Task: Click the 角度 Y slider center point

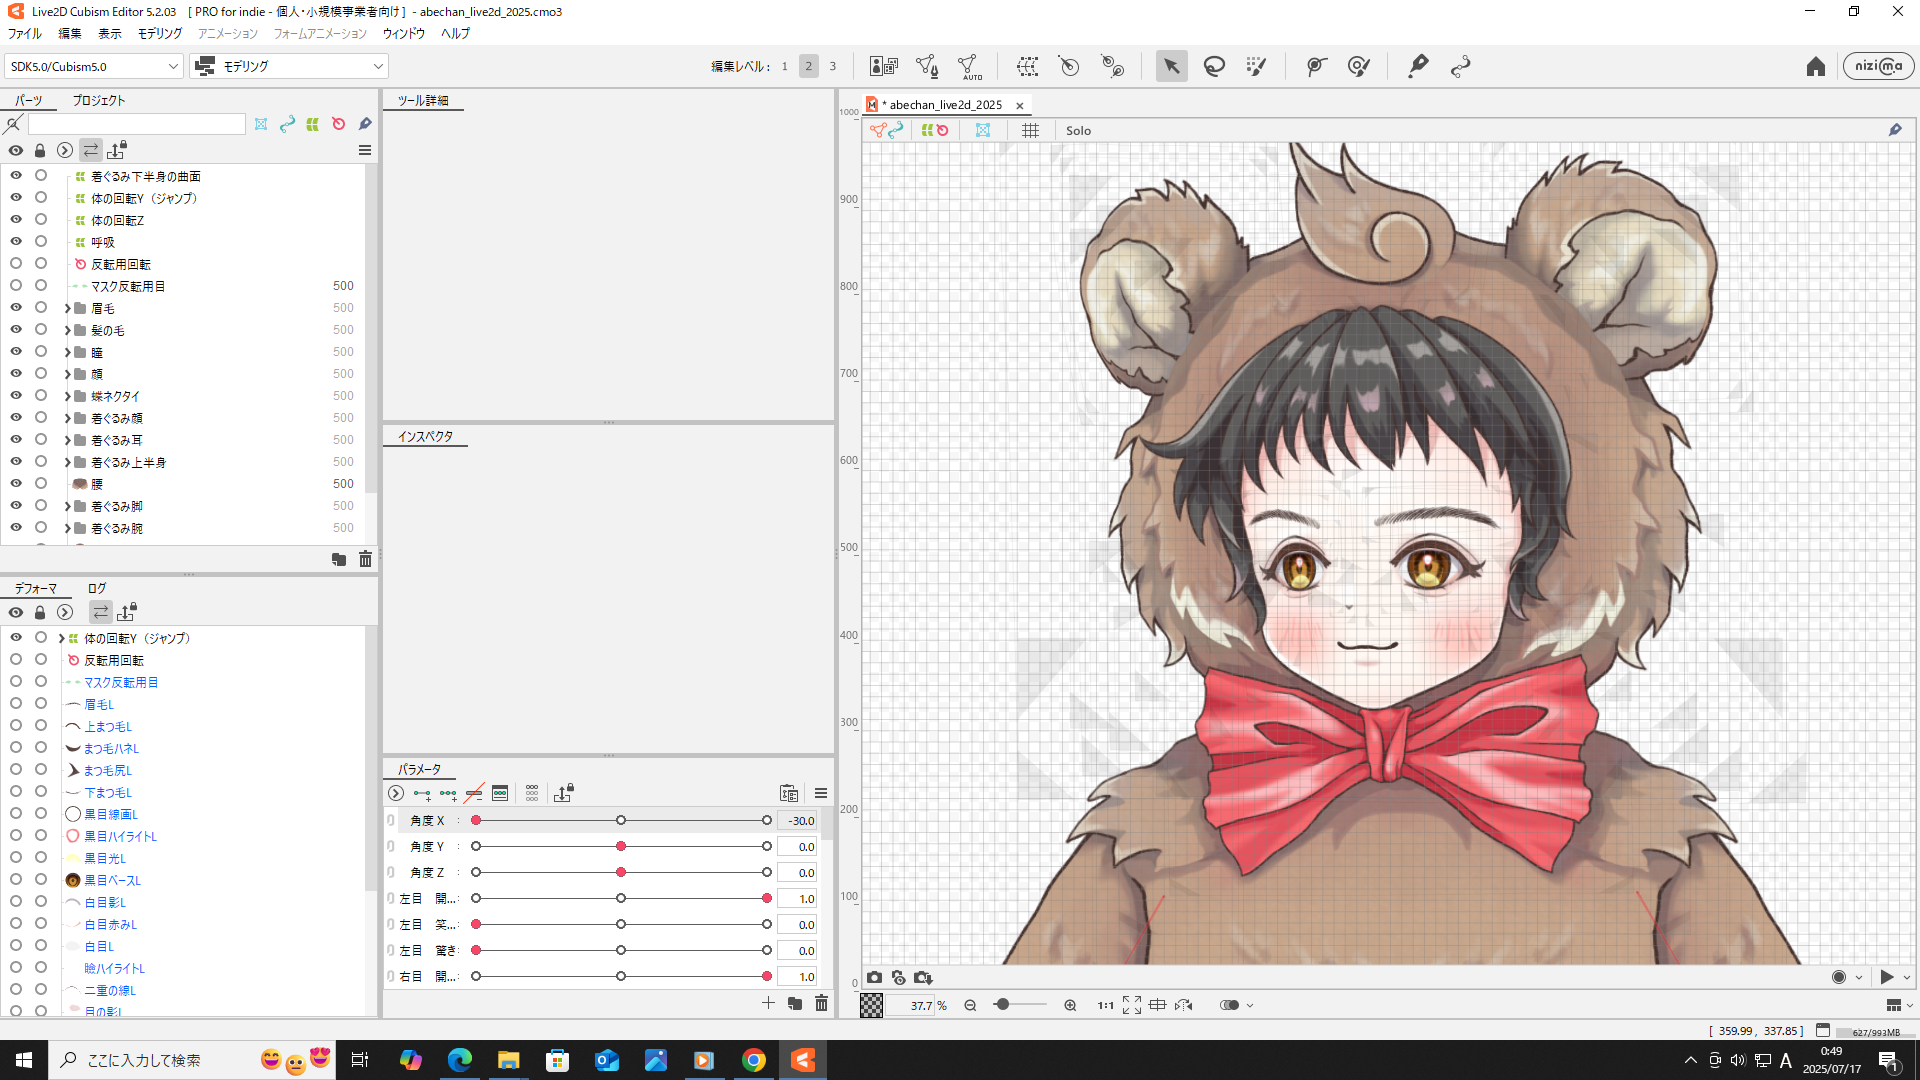Action: coord(621,846)
